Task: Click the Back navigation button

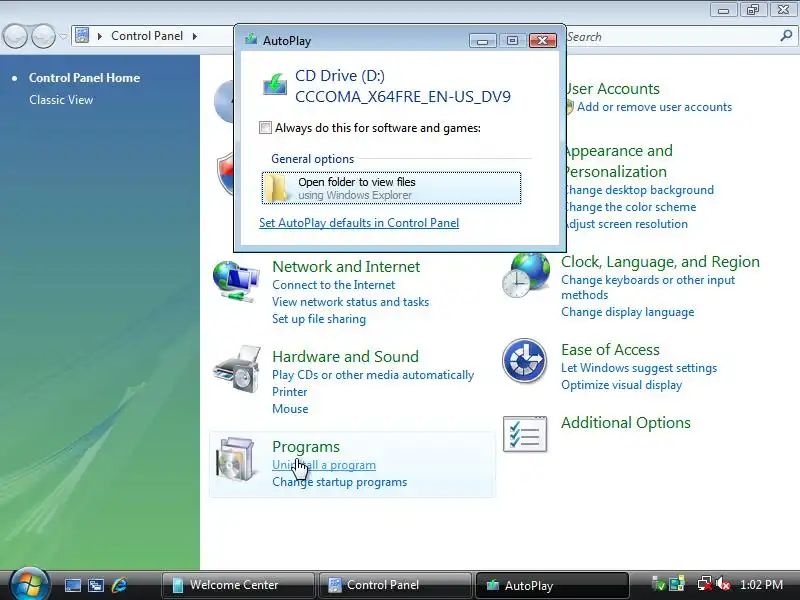Action: click(15, 37)
